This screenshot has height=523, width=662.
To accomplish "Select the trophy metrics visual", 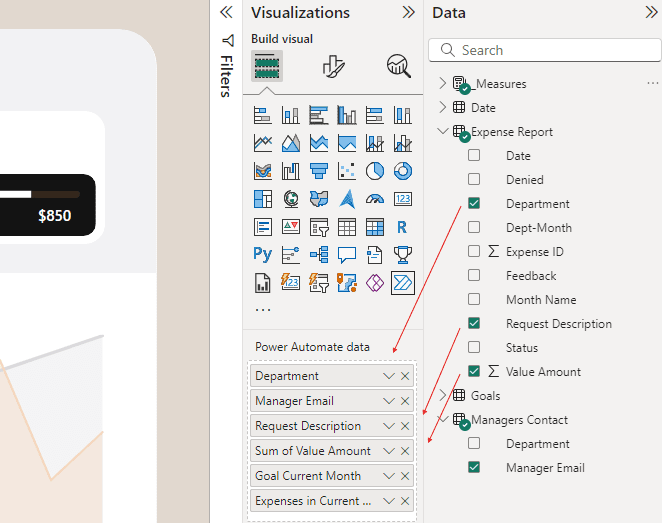I will (x=403, y=255).
